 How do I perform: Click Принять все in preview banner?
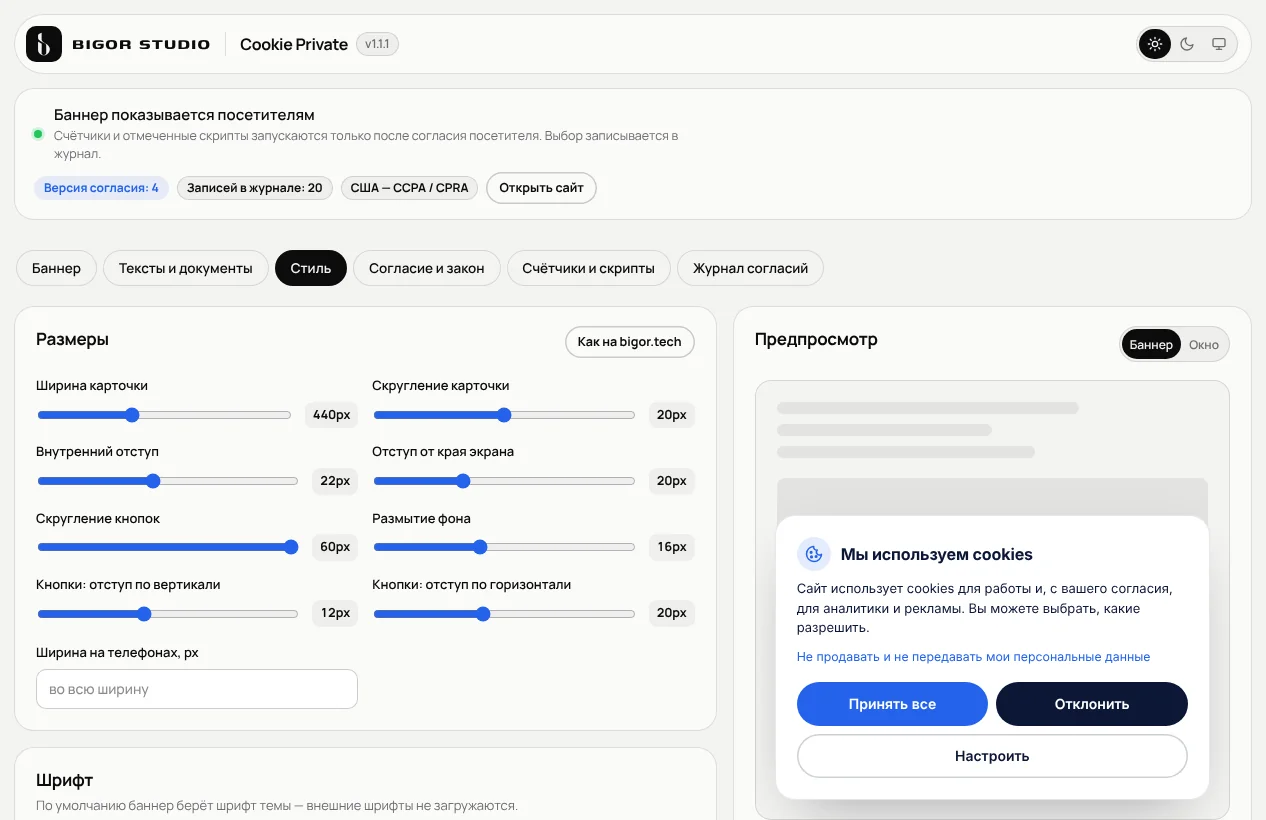[892, 704]
